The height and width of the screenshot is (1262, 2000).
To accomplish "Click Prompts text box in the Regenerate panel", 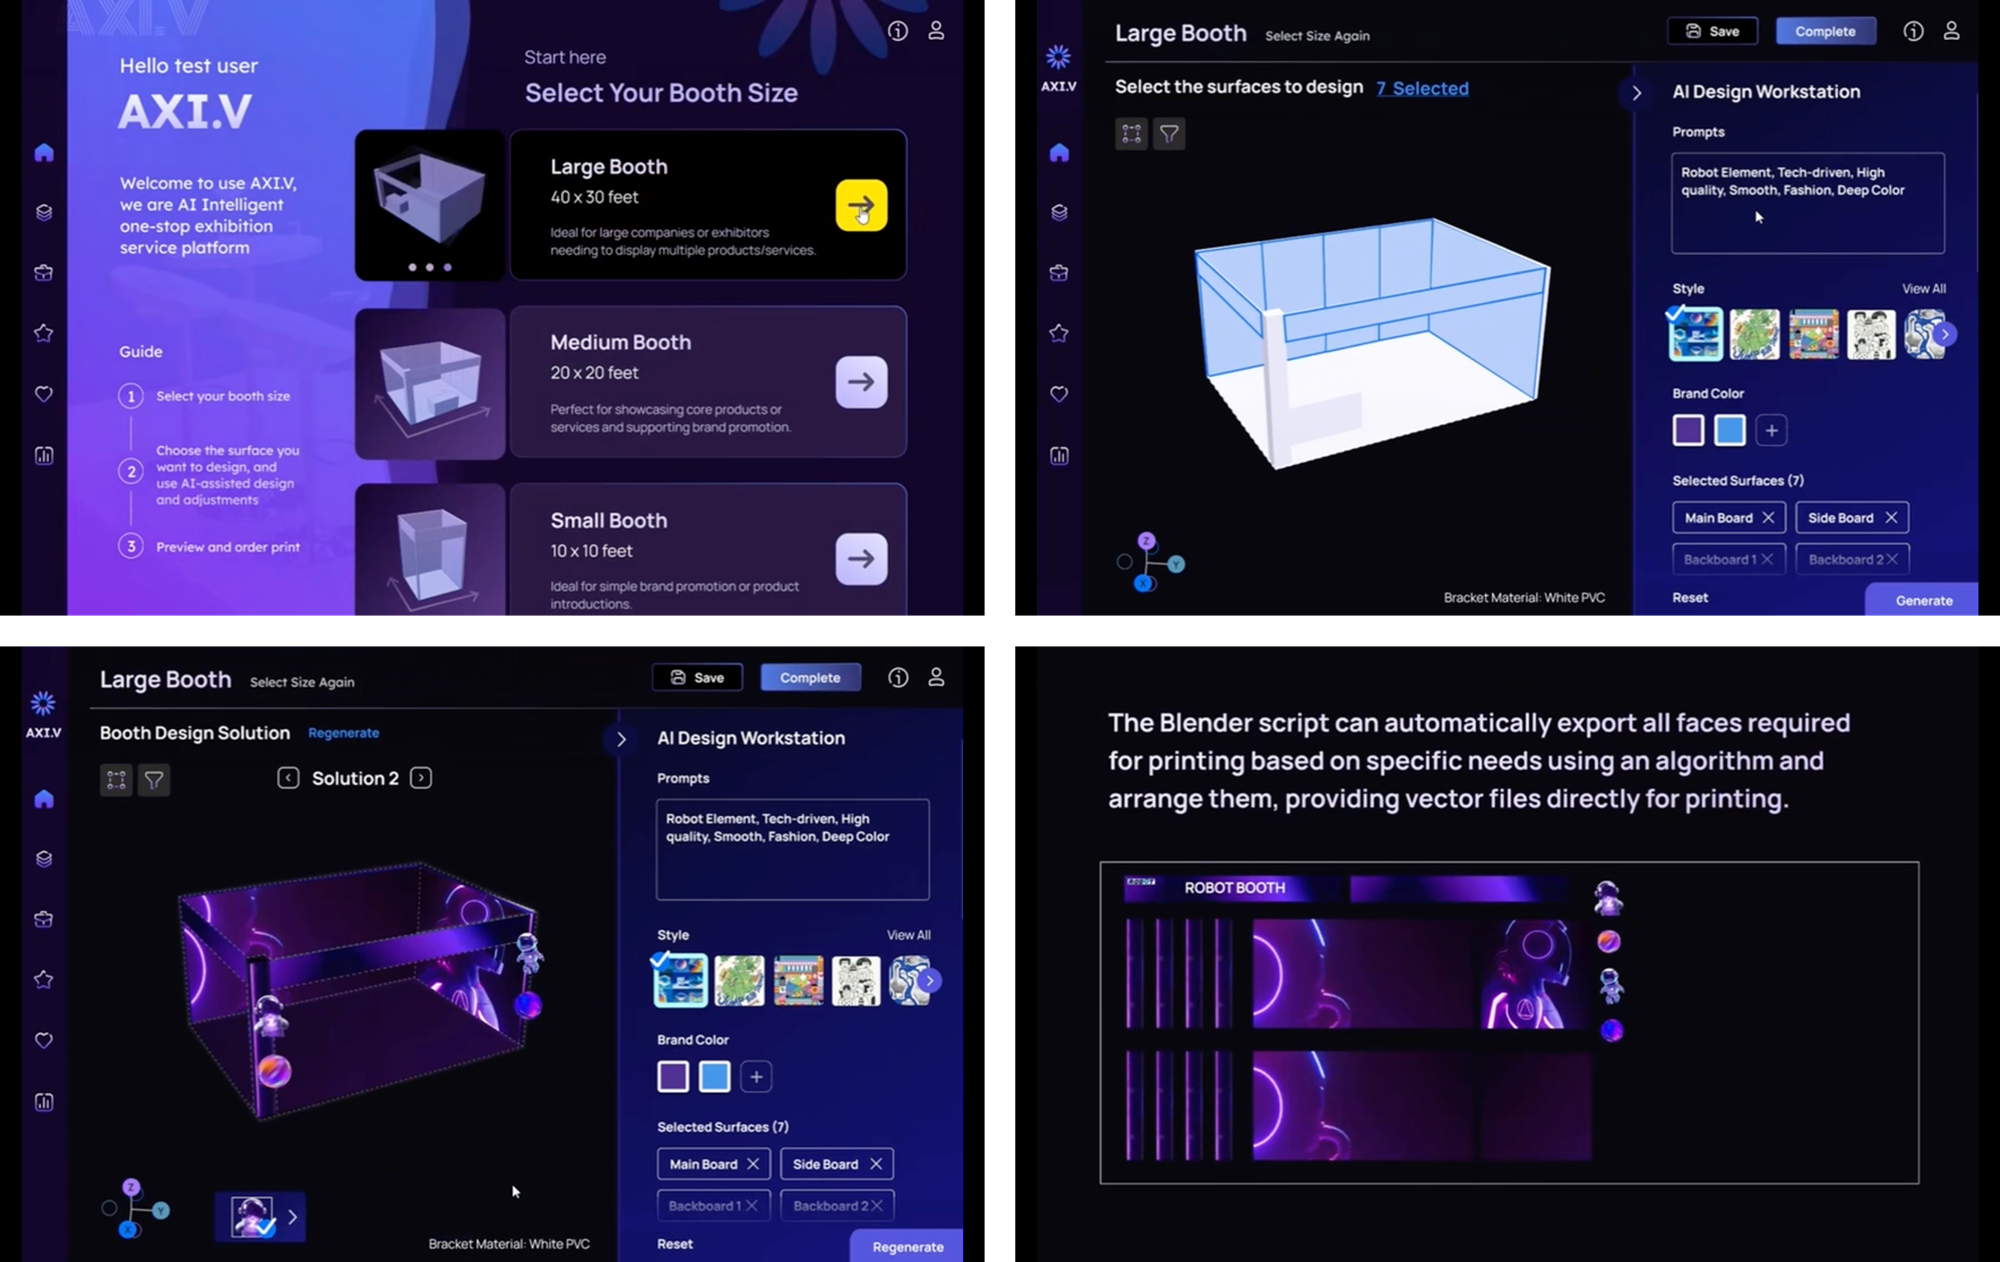I will [792, 849].
